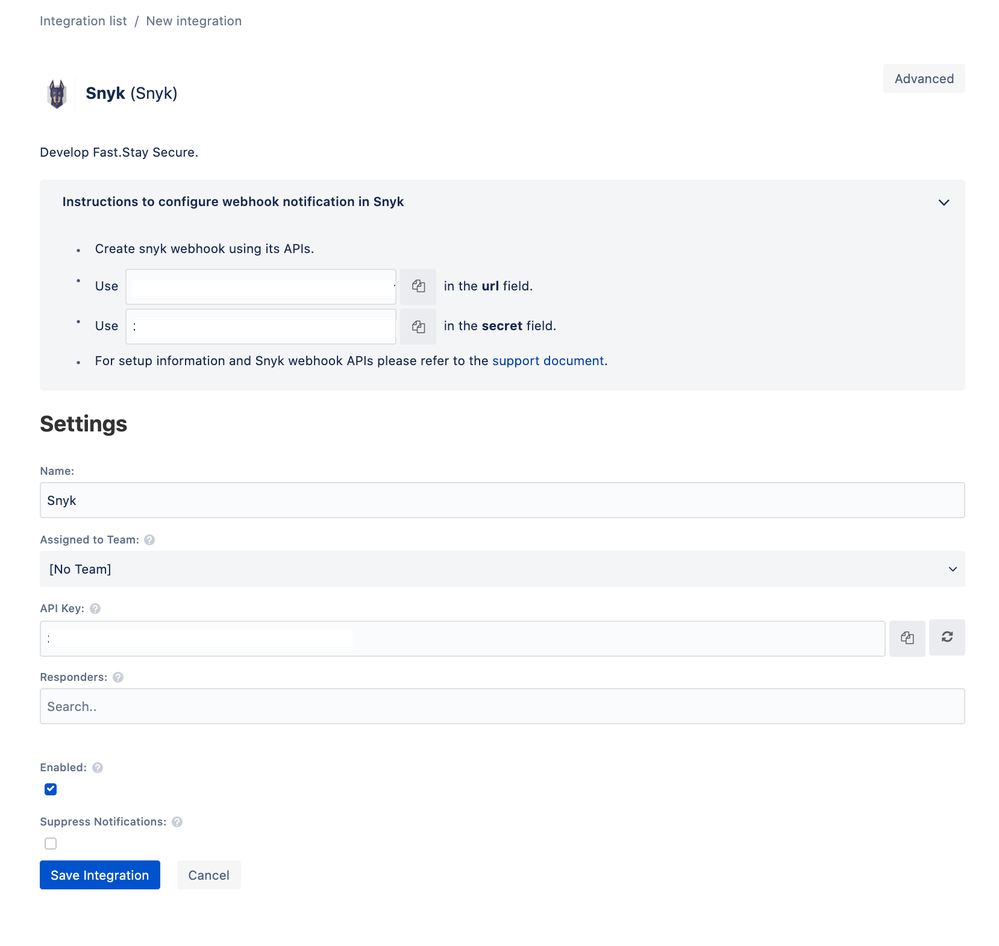Image resolution: width=999 pixels, height=946 pixels.
Task: Click the 'Instructions to configure webhook notification' title
Action: pos(233,202)
